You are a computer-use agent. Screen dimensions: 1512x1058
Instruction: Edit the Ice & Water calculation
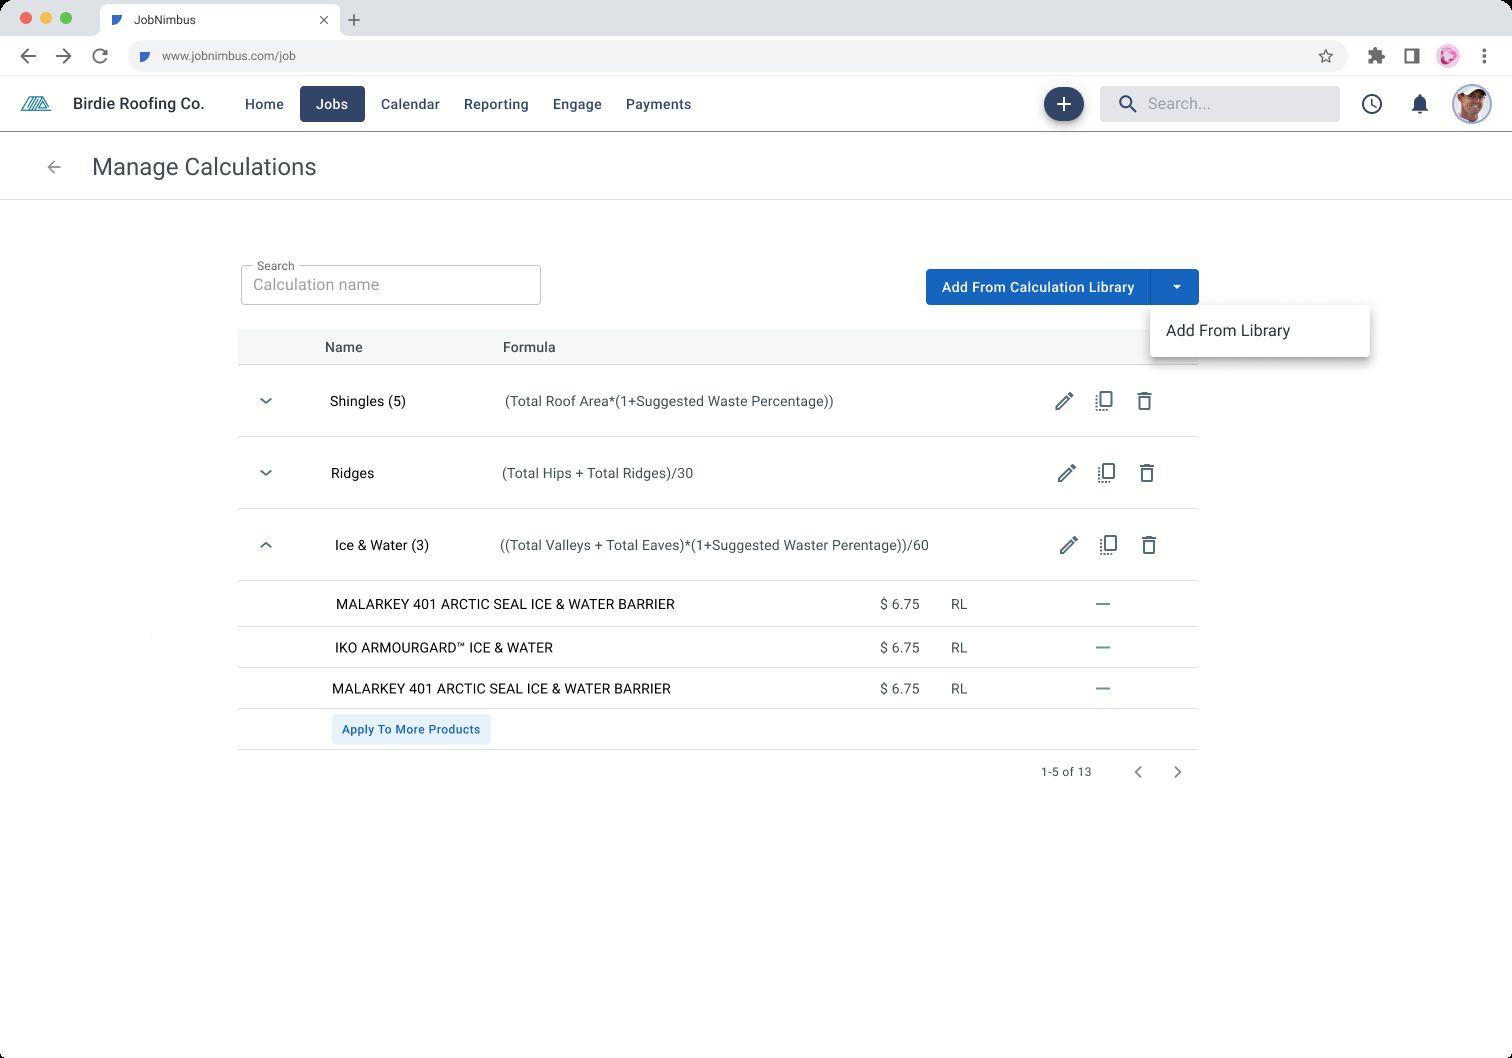coord(1069,545)
